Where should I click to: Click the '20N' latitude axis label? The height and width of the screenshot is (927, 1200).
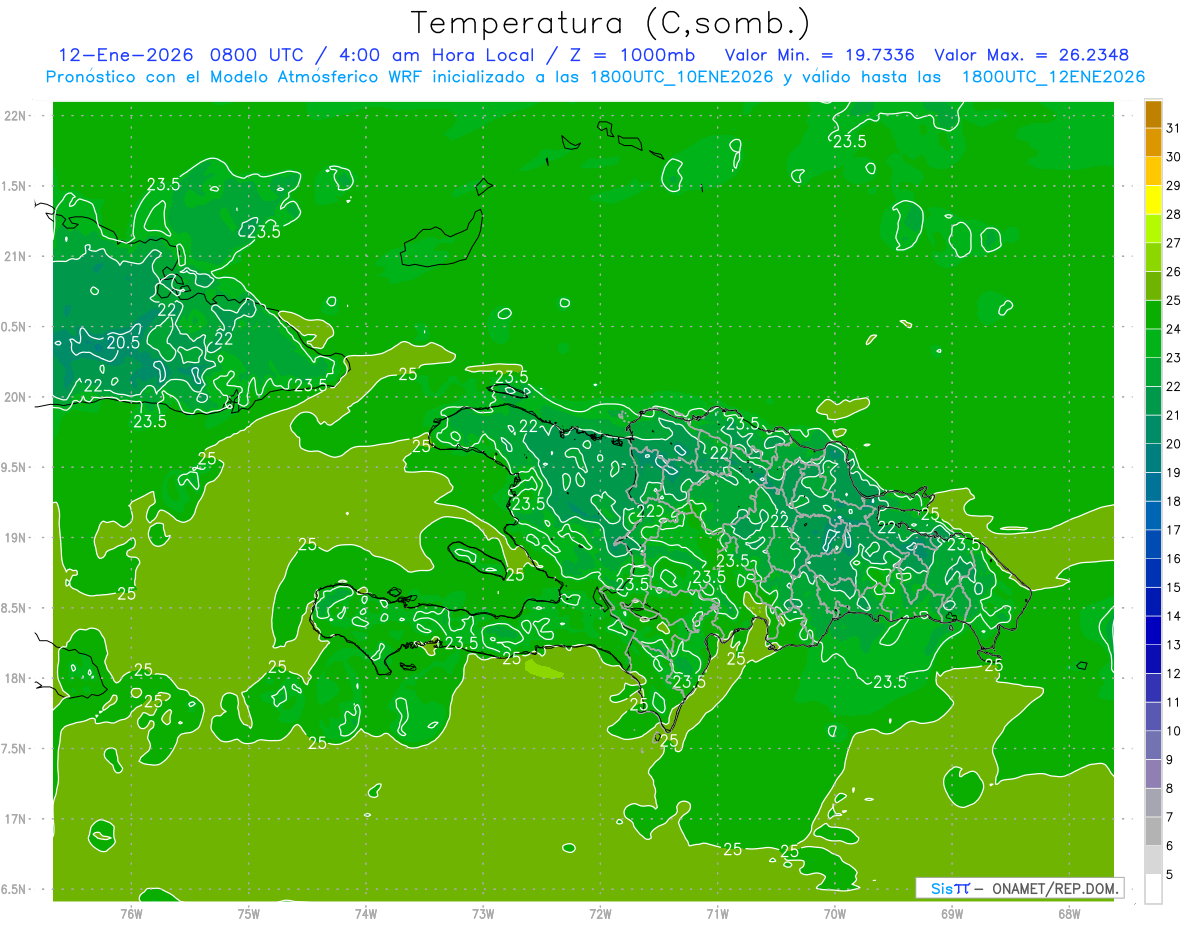click(x=16, y=397)
